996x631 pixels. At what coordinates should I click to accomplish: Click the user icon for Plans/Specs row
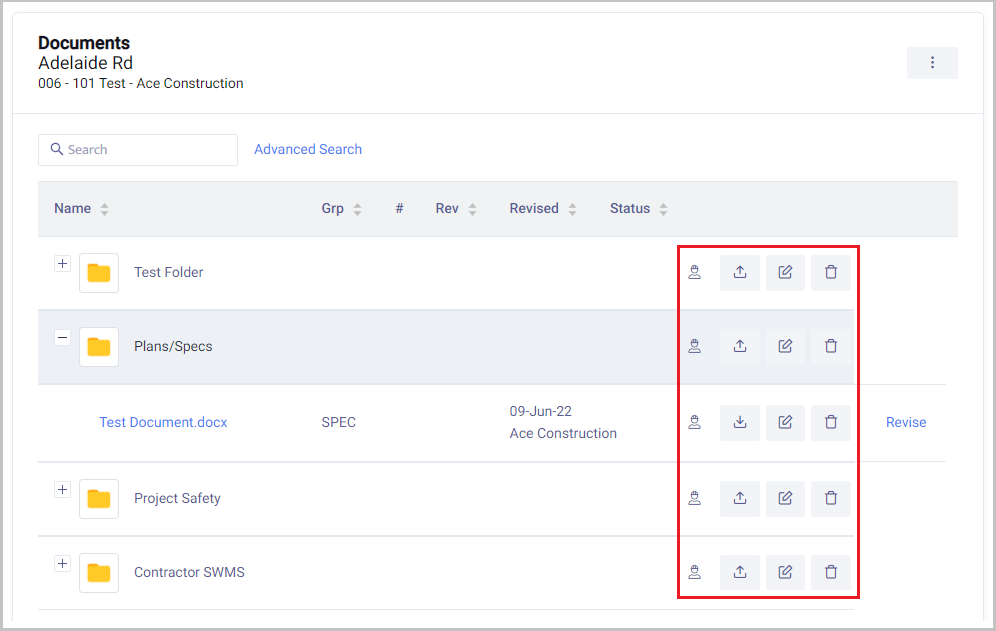[x=694, y=346]
